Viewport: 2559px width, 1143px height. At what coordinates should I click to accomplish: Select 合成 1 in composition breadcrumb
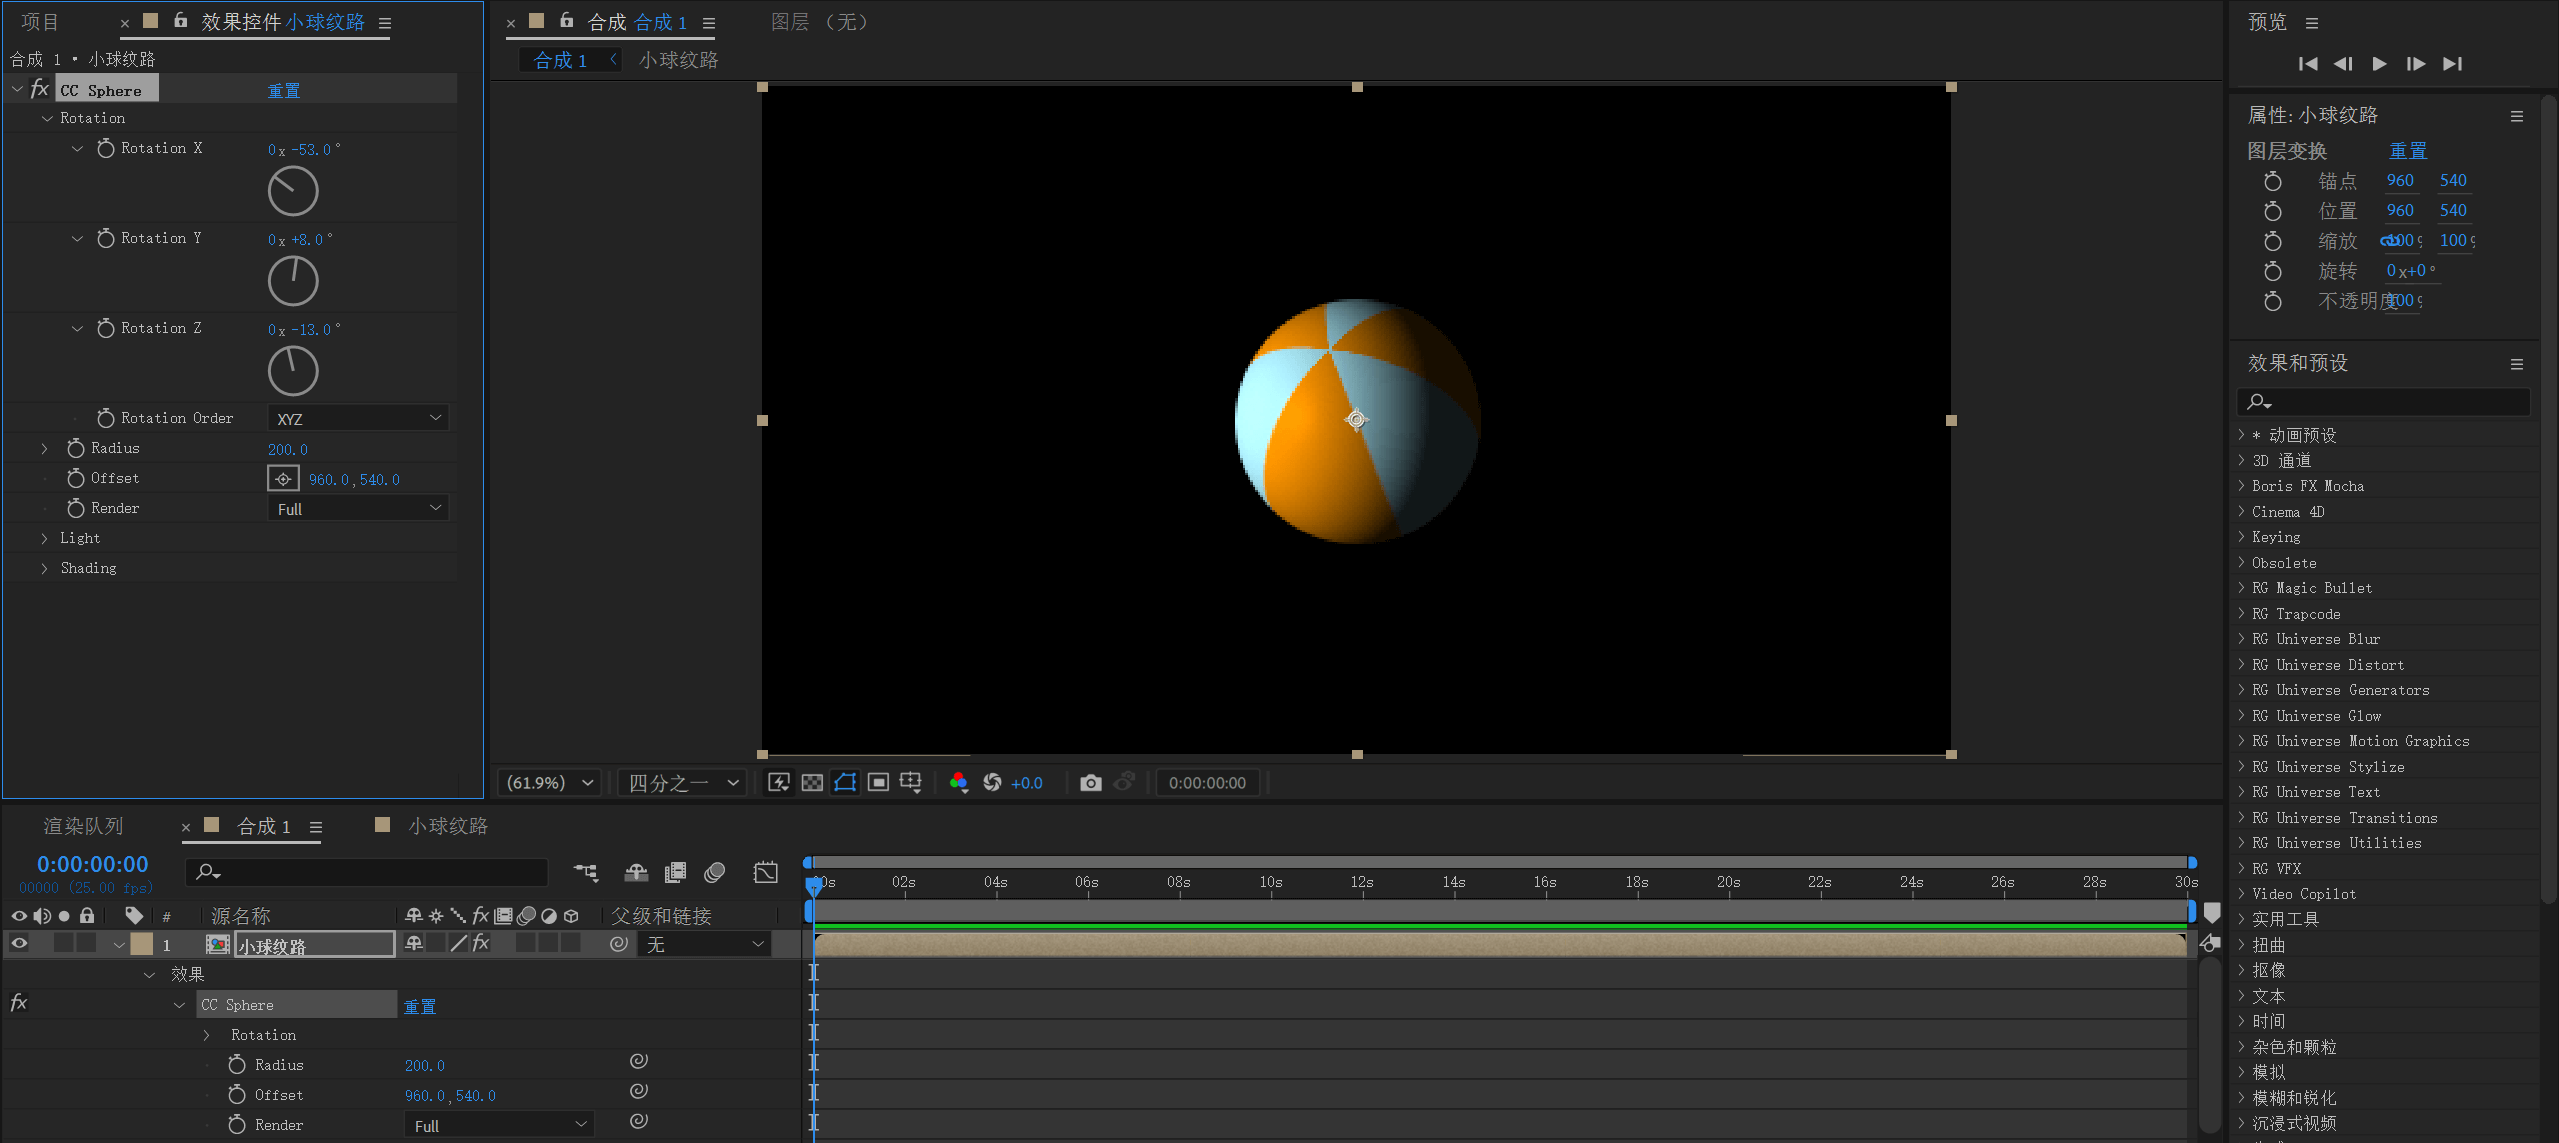[x=560, y=60]
